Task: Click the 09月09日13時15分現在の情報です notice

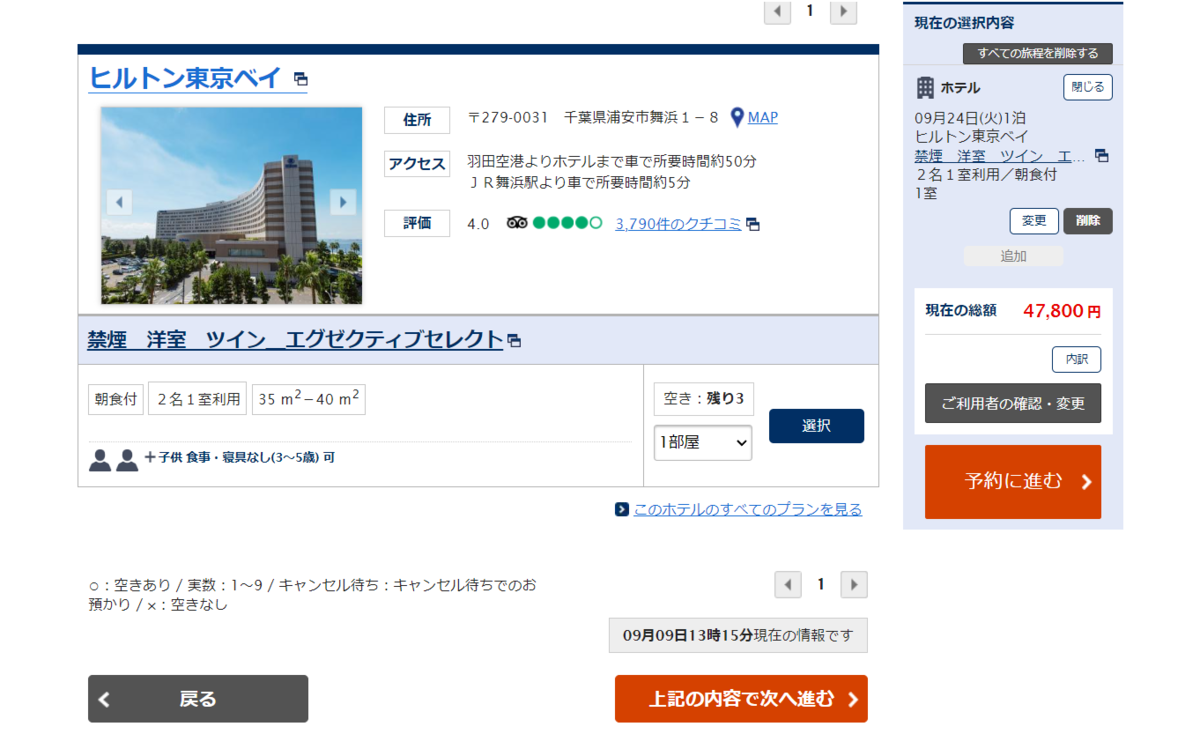Action: 738,635
